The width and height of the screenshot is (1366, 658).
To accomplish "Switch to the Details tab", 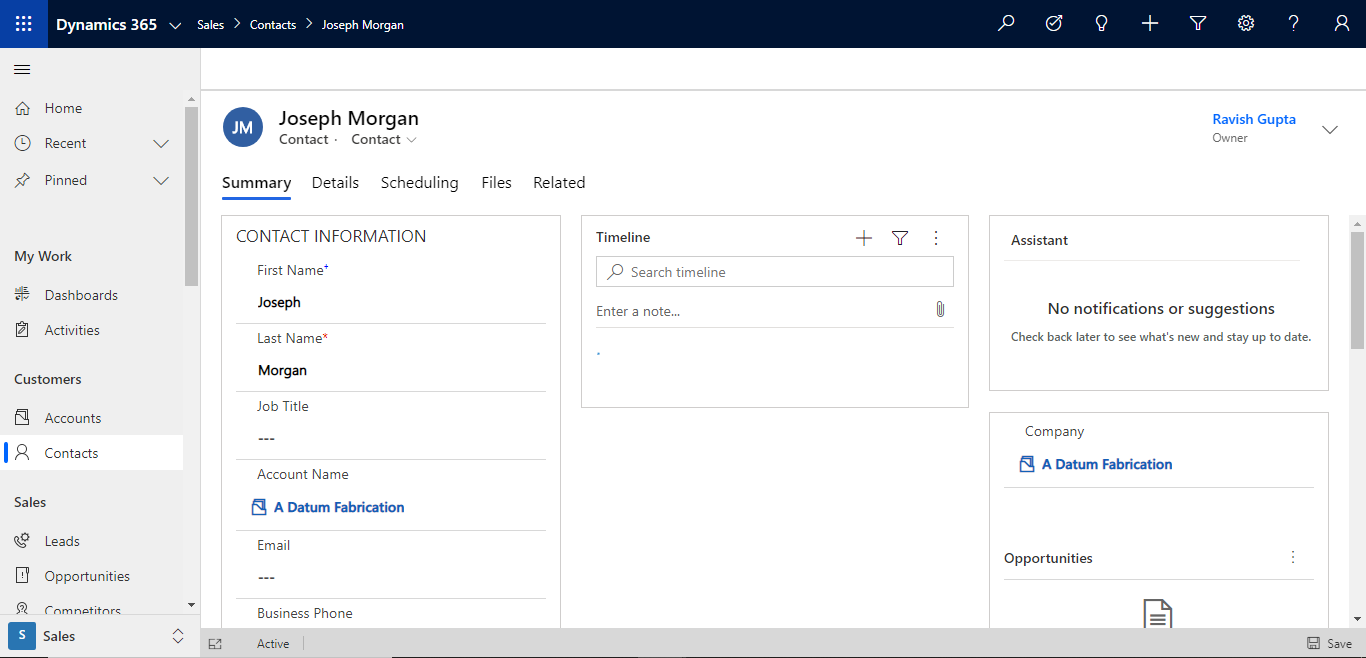I will pos(335,183).
